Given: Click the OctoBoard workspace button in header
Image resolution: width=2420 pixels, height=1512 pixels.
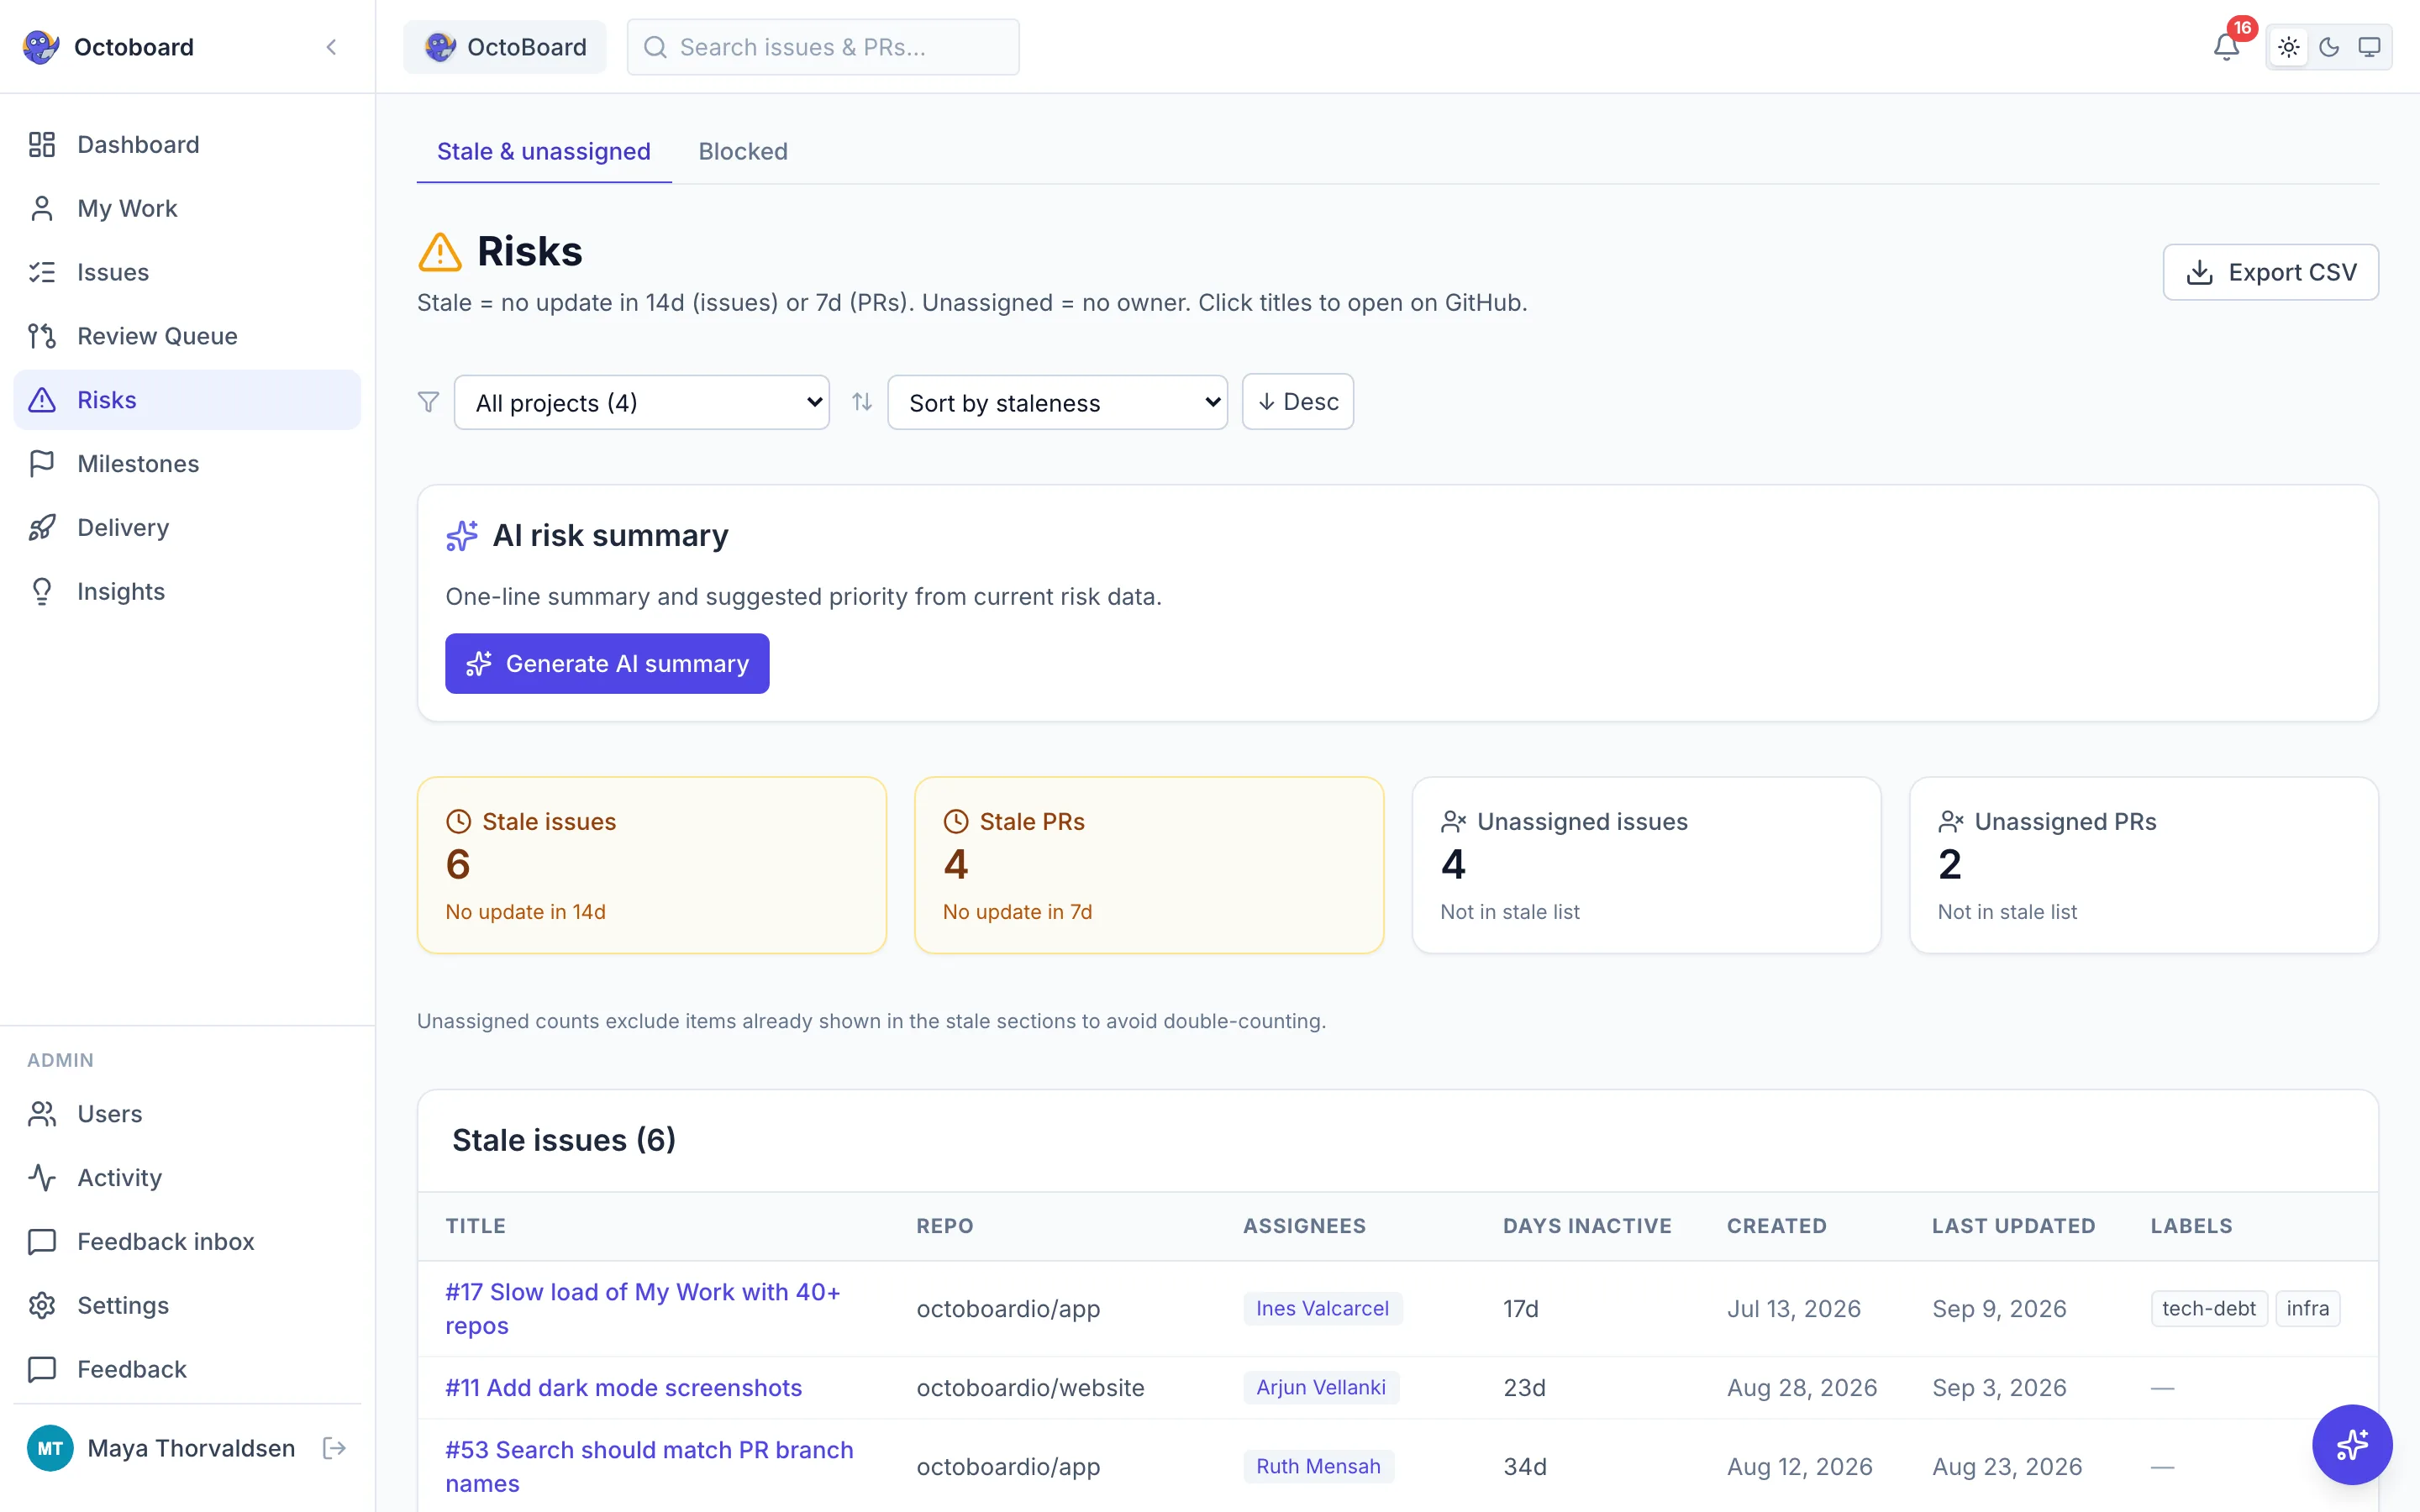Looking at the screenshot, I should tap(505, 47).
